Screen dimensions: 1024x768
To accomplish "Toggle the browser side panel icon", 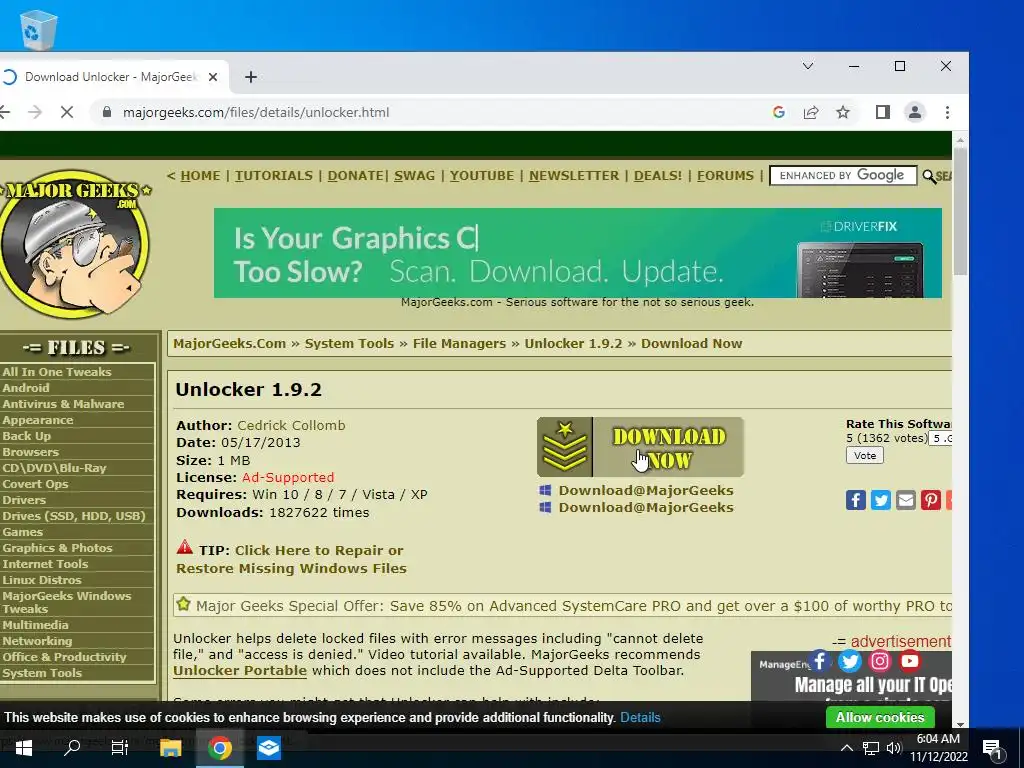I will 883,112.
